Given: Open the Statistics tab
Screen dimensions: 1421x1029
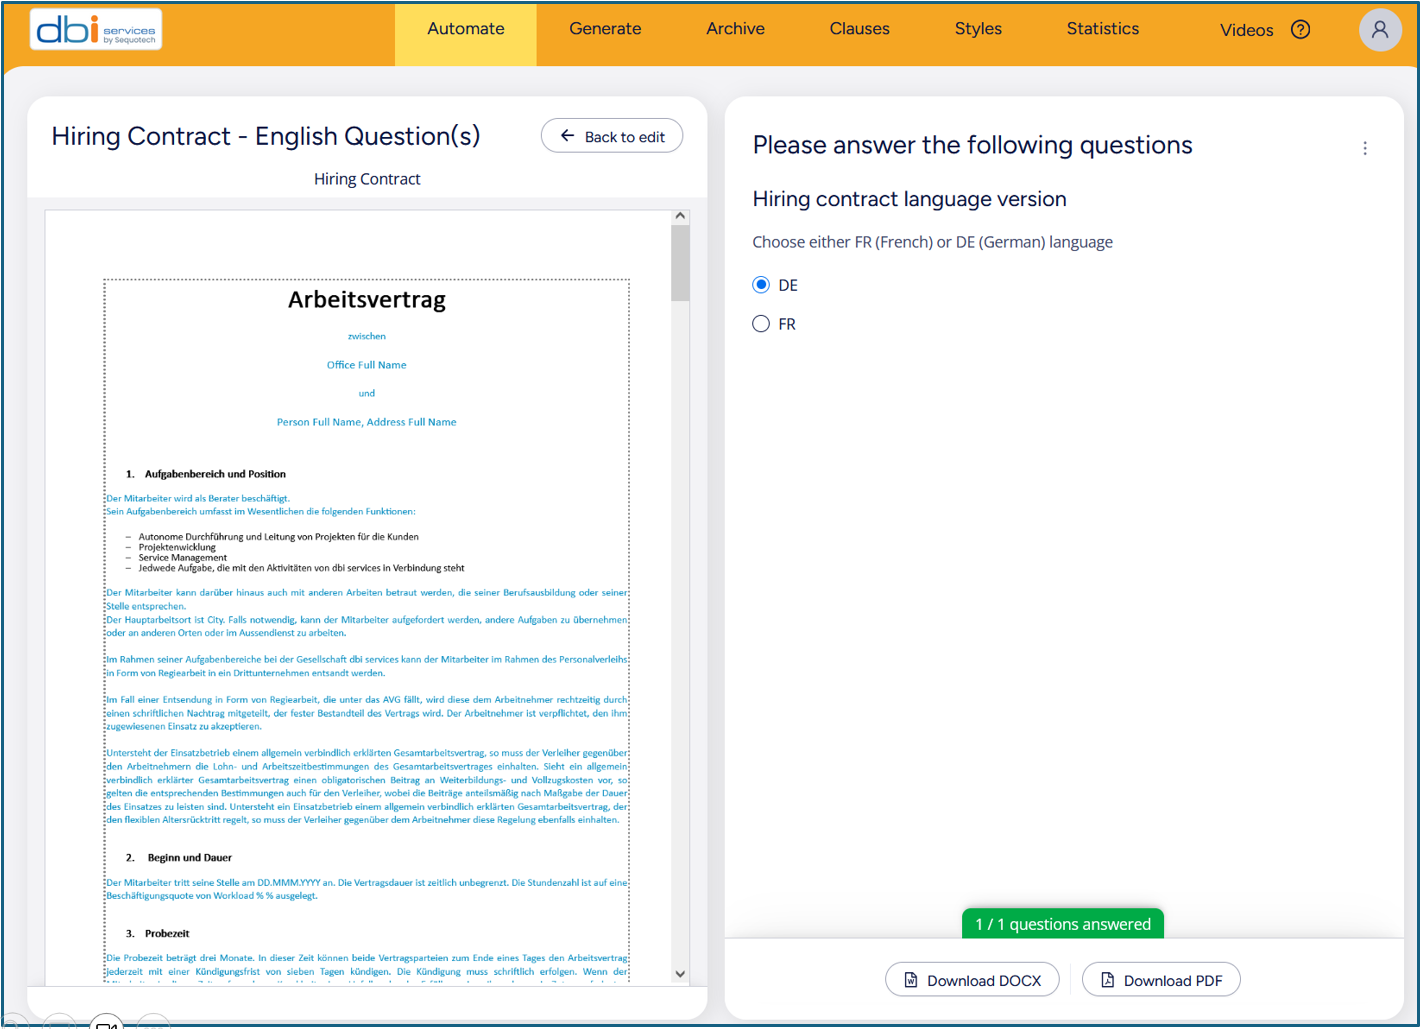Looking at the screenshot, I should [1102, 29].
